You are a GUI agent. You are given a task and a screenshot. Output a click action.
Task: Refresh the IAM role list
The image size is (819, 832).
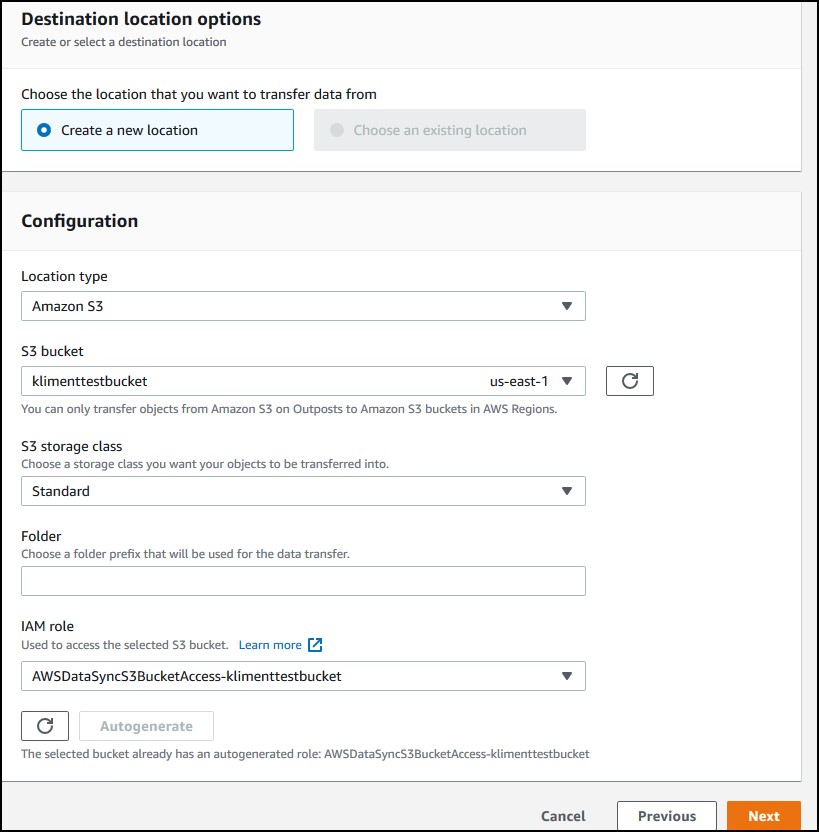[x=45, y=726]
